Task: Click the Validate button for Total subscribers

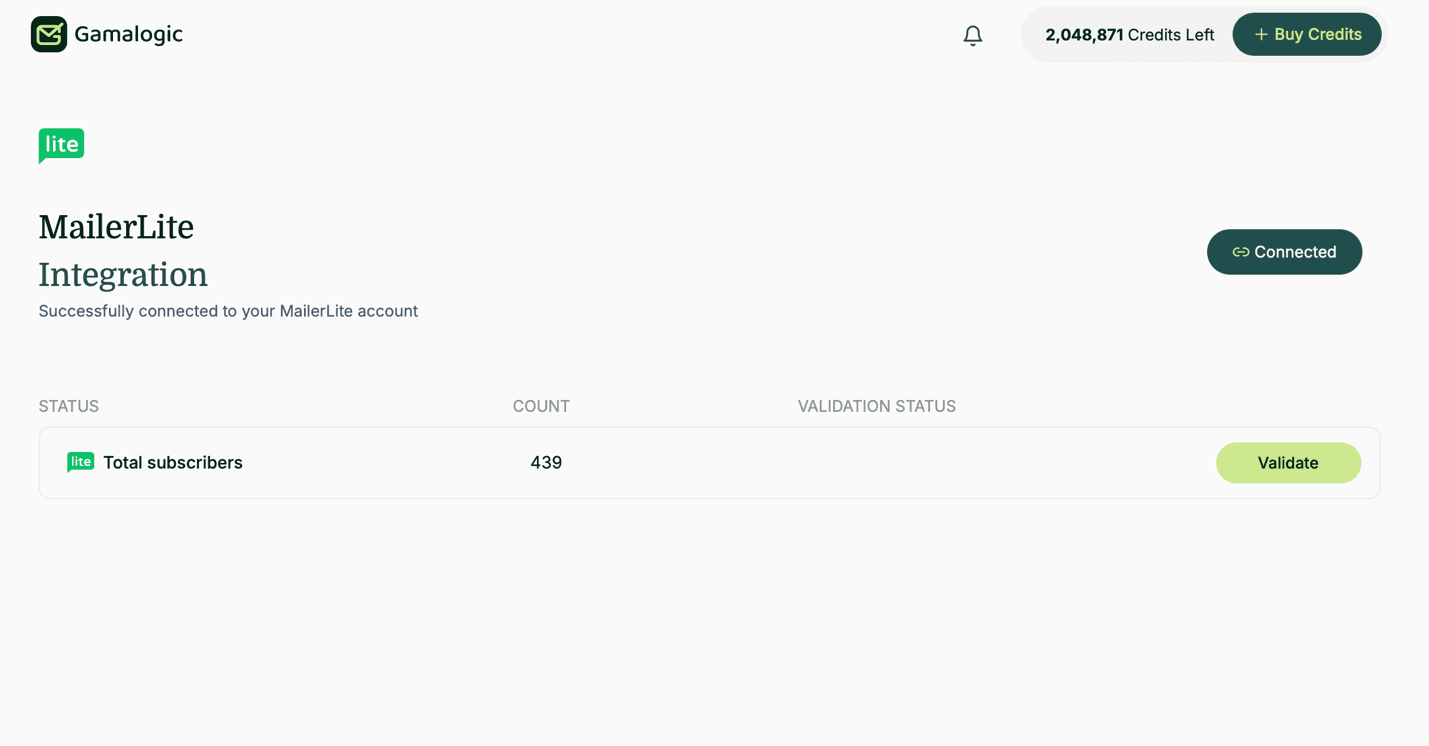Action: click(x=1288, y=462)
